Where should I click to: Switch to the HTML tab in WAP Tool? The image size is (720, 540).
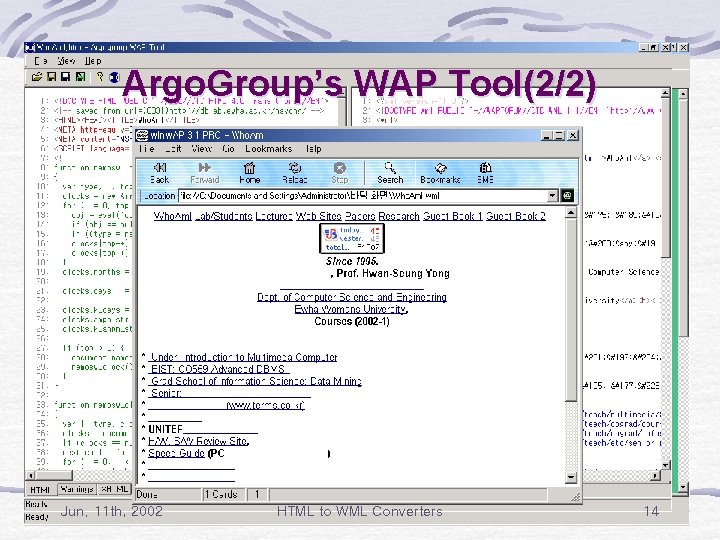tap(40, 490)
